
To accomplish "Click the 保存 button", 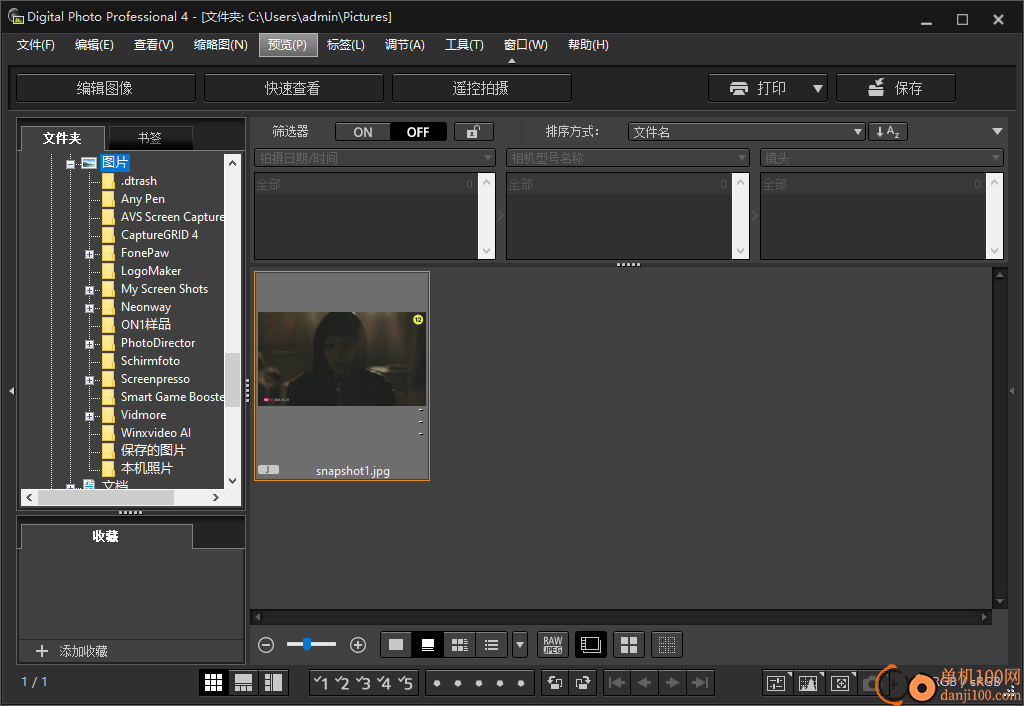I will [895, 88].
